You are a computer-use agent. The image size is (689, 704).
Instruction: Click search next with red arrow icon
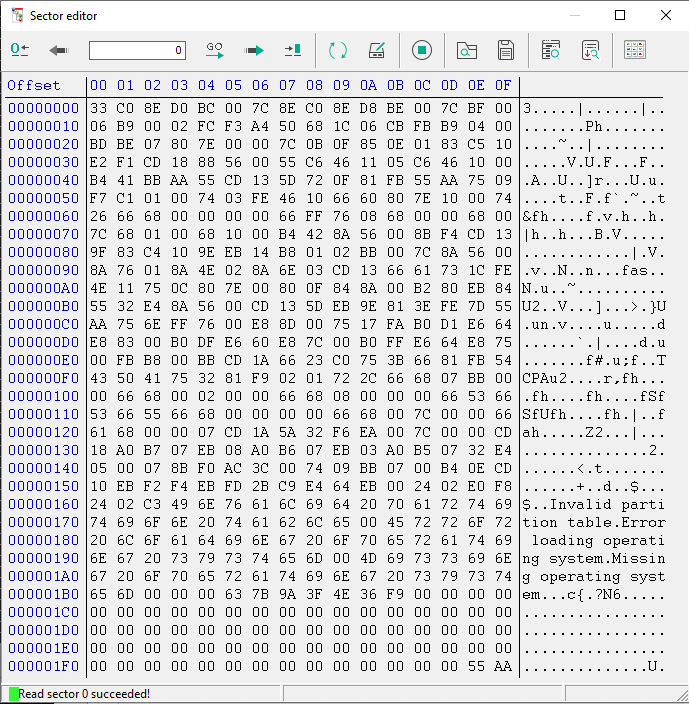click(590, 50)
